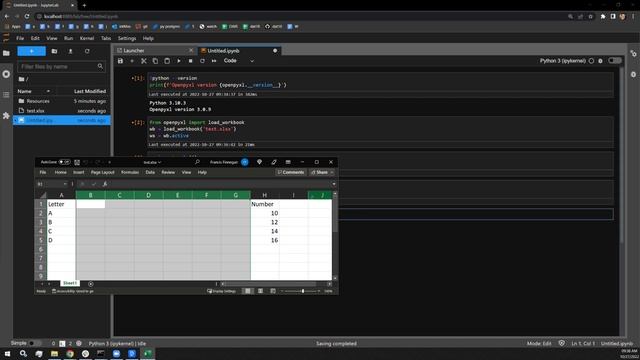Save the notebook with the JupyterLab disk icon
The image size is (640, 360).
pos(120,61)
